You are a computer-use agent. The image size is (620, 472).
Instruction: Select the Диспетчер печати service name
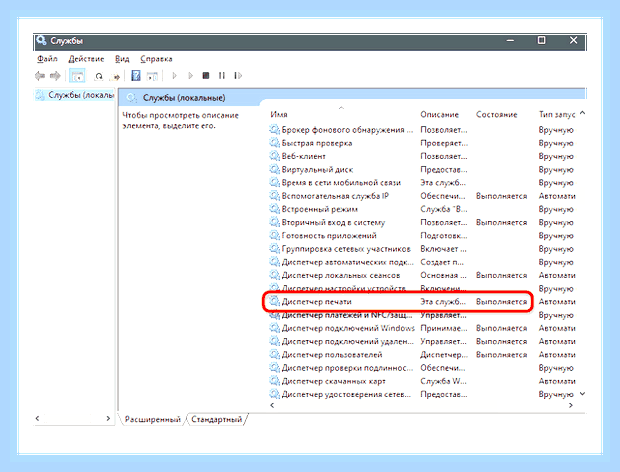click(316, 302)
